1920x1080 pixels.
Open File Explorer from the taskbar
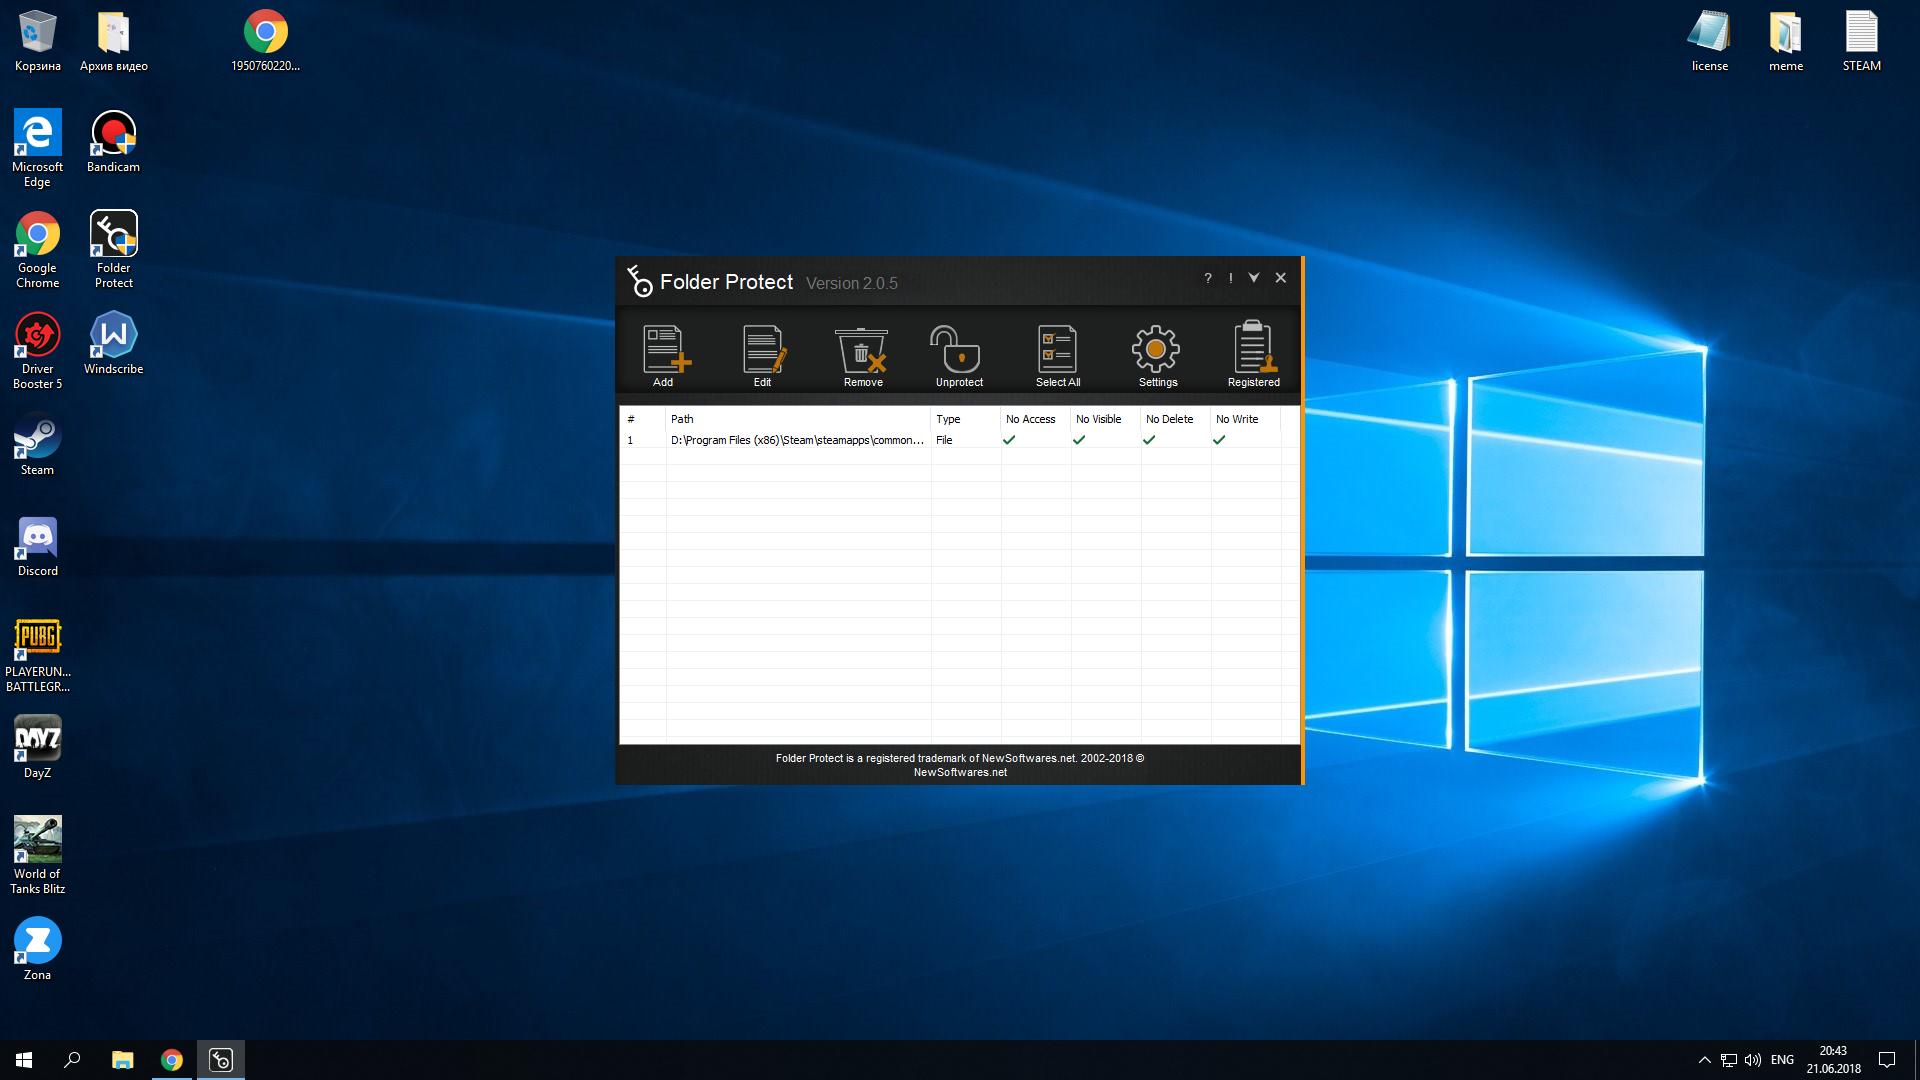[x=122, y=1060]
